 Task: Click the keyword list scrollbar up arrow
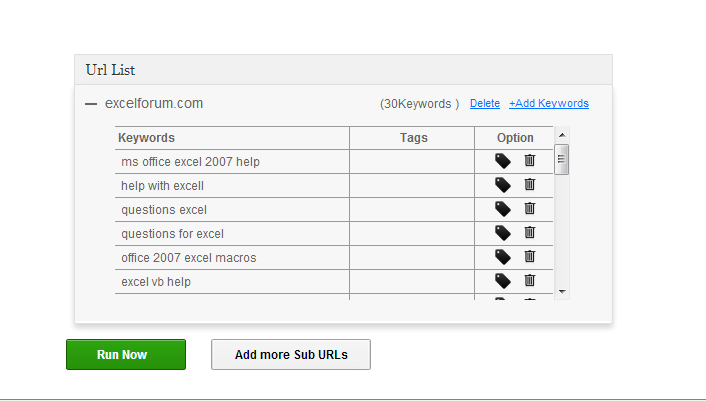point(562,135)
